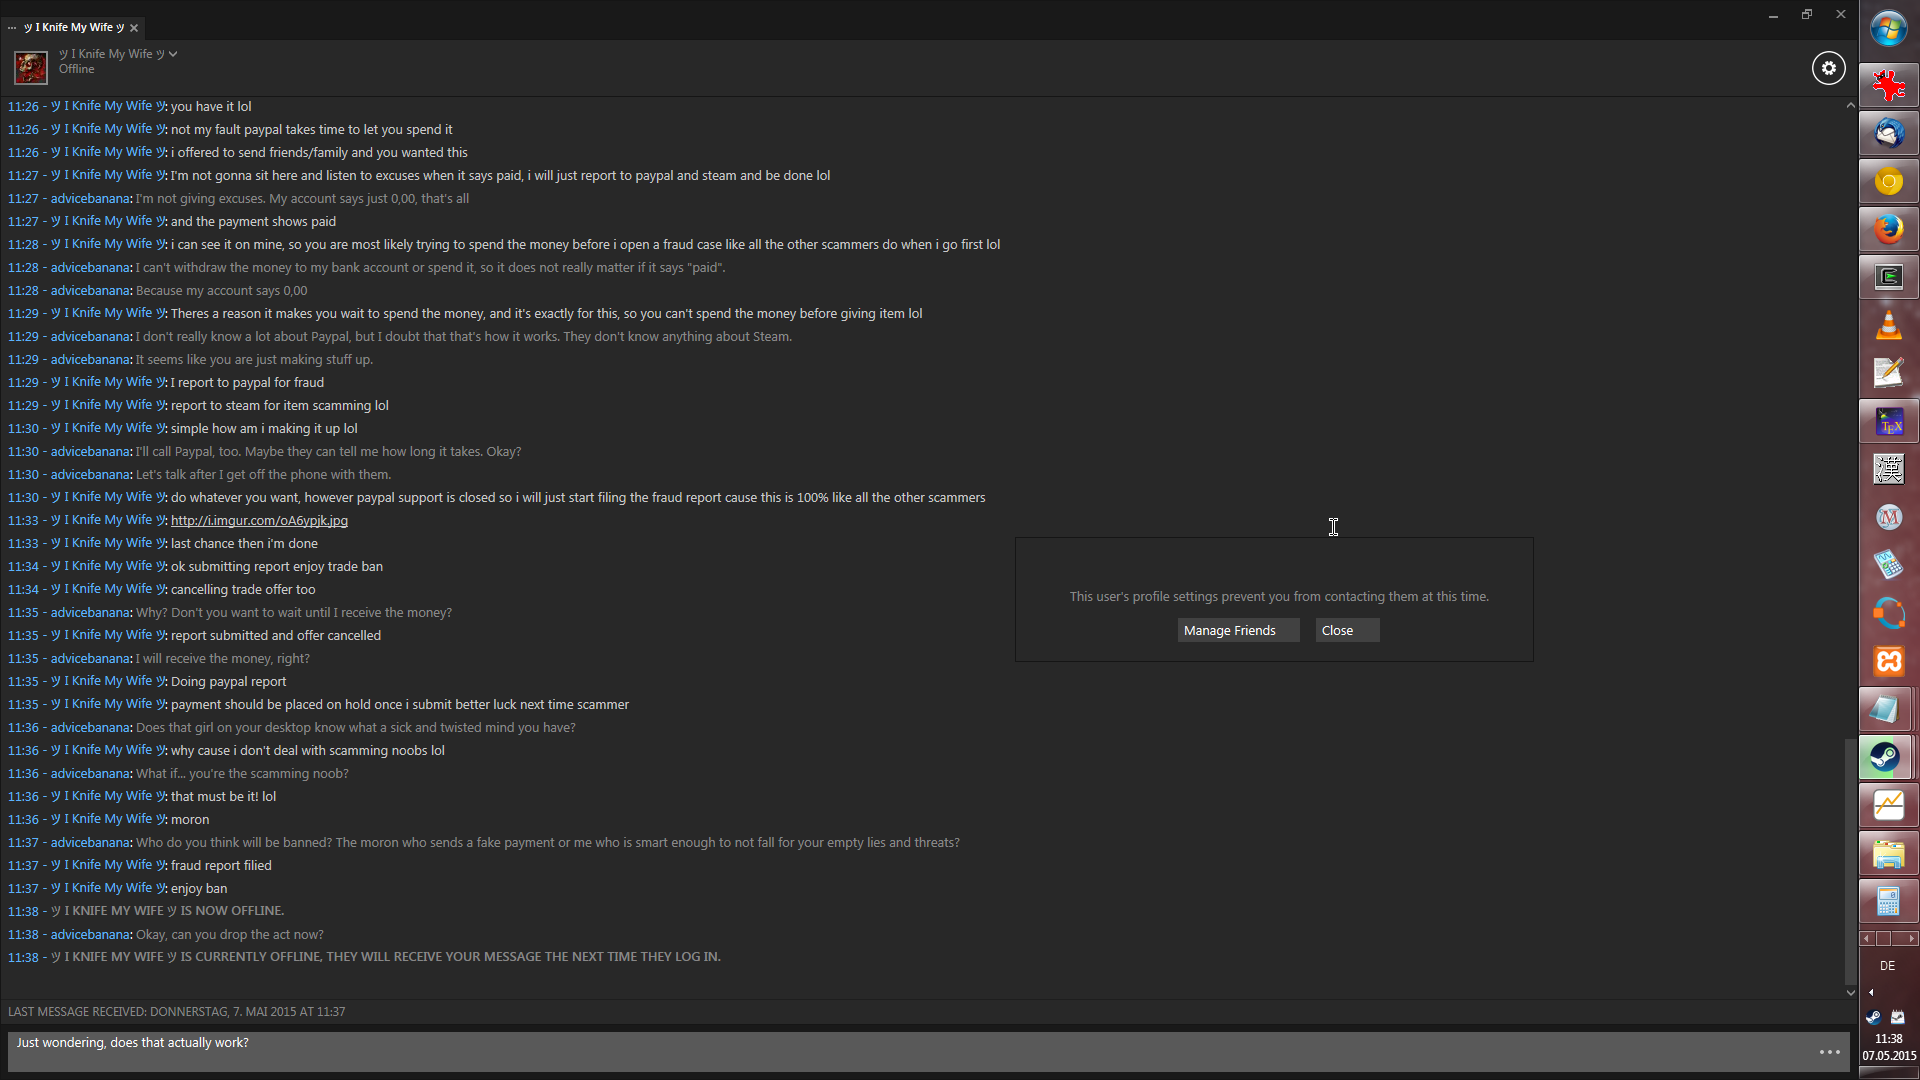Select the I Knife My Wife chat tab

click(x=74, y=27)
